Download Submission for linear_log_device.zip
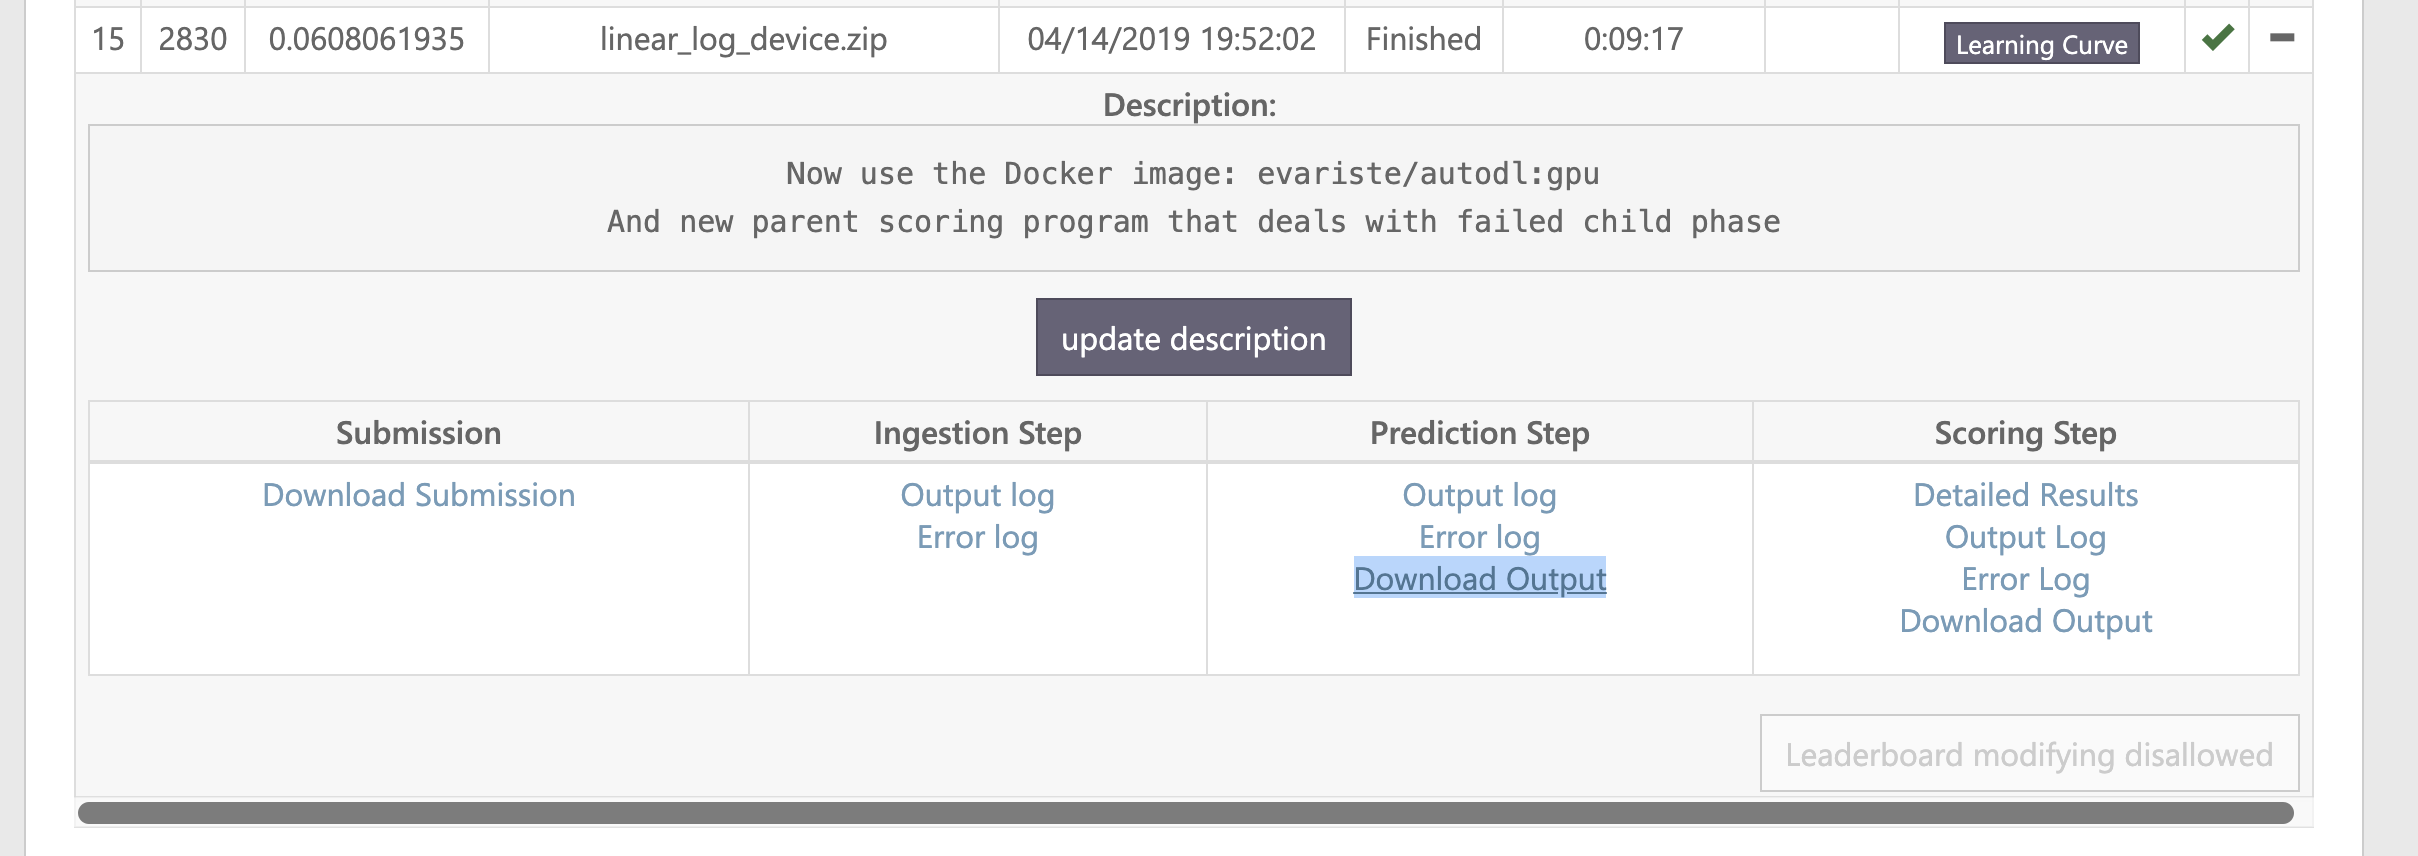The height and width of the screenshot is (856, 2418). pyautogui.click(x=417, y=494)
